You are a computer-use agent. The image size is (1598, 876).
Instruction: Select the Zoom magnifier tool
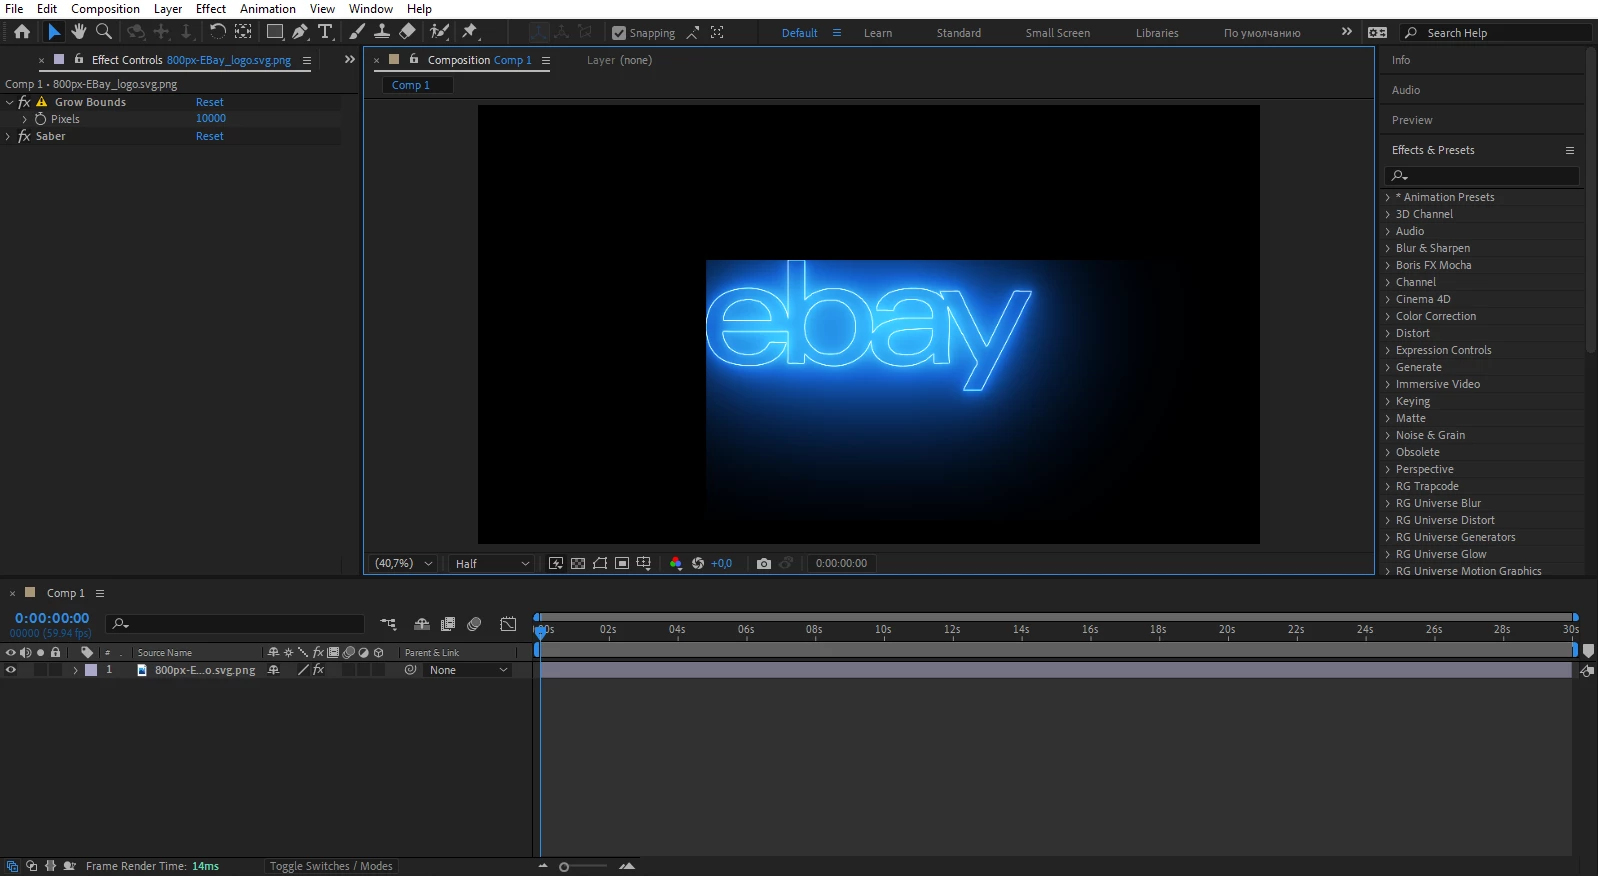click(104, 32)
